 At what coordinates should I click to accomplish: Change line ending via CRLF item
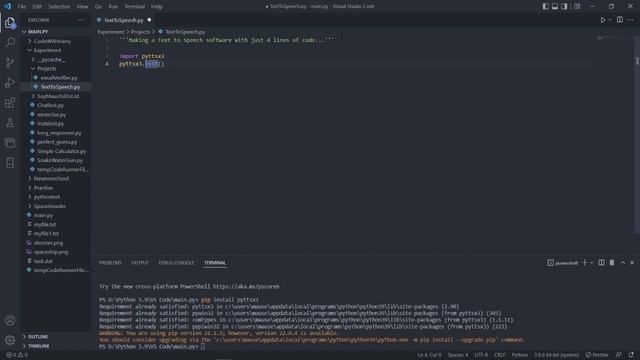(x=500, y=355)
